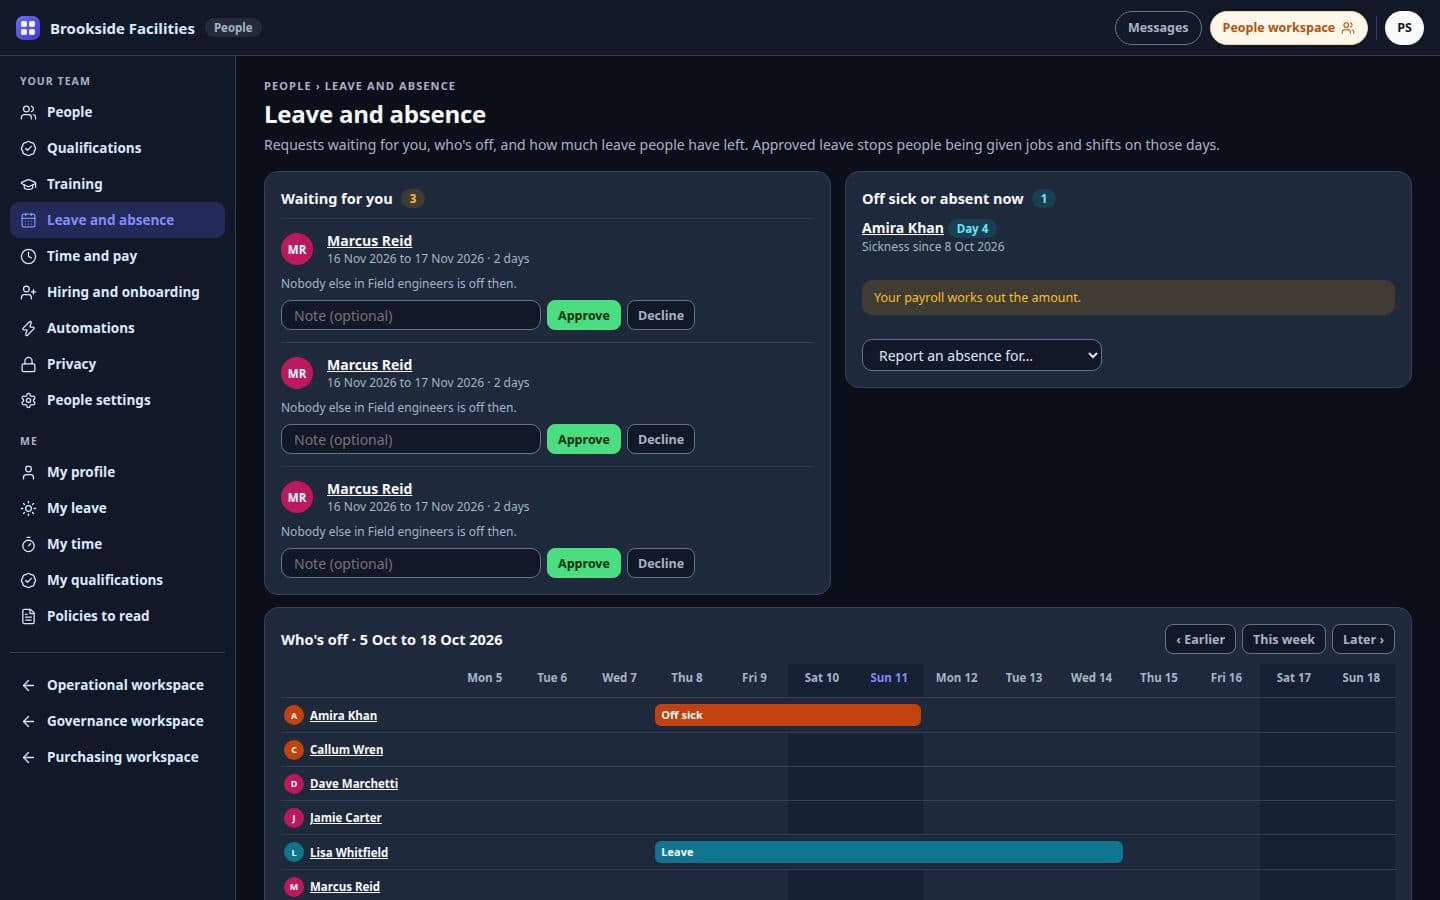Click the 'Day 4' sickness badge
The image size is (1440, 900).
972,228
